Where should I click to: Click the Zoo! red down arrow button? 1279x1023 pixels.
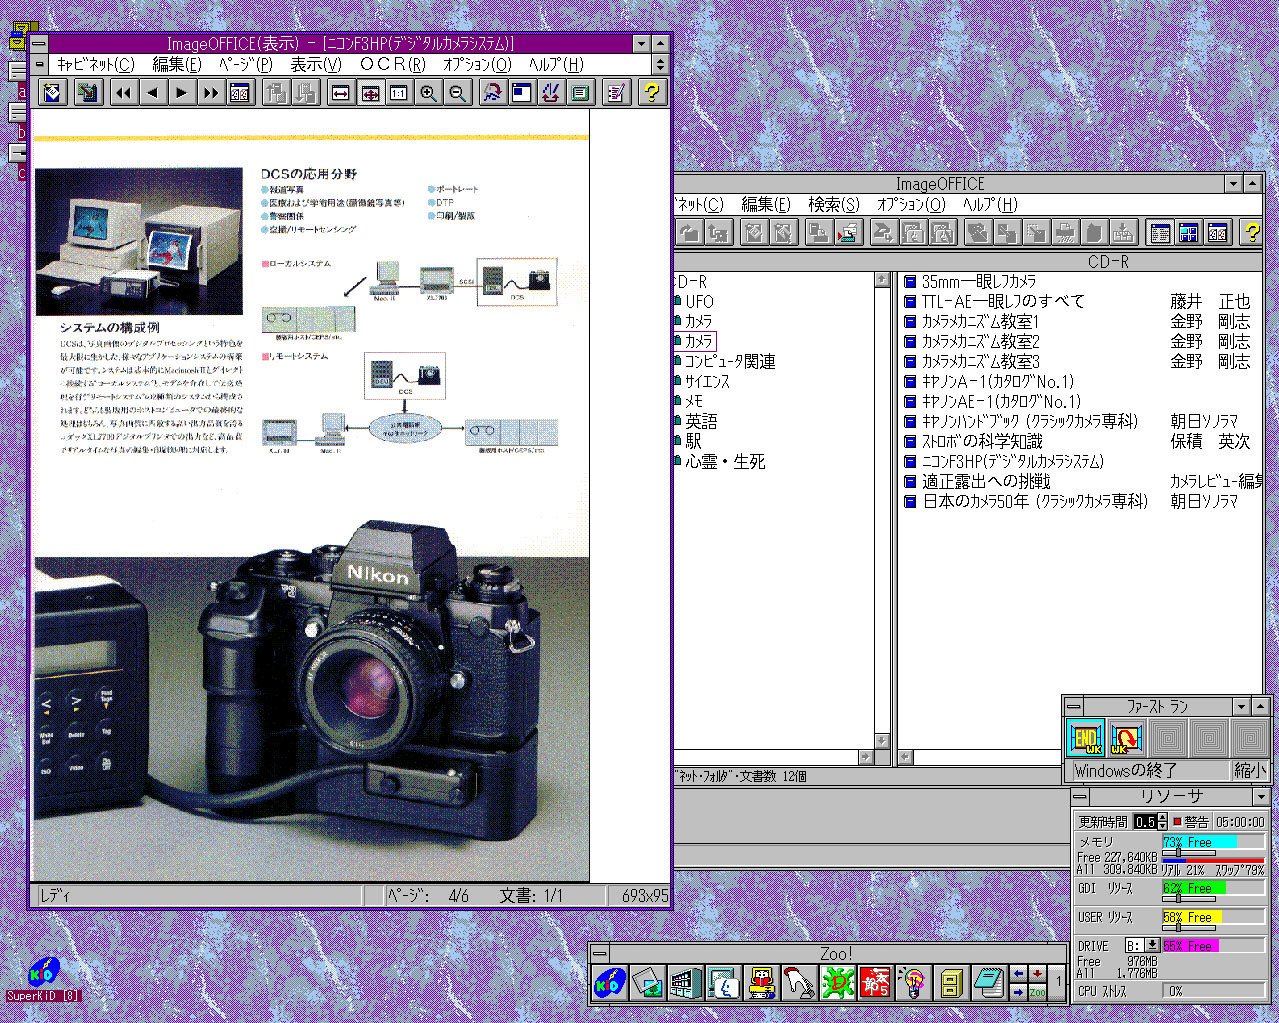1037,973
